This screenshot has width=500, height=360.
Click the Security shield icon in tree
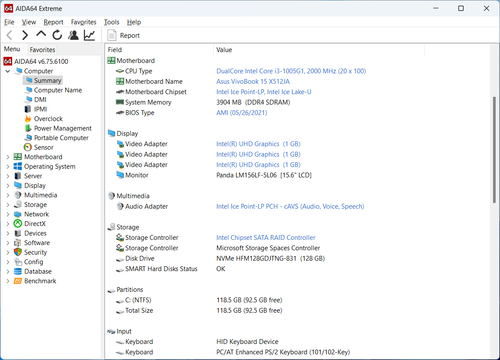18,252
